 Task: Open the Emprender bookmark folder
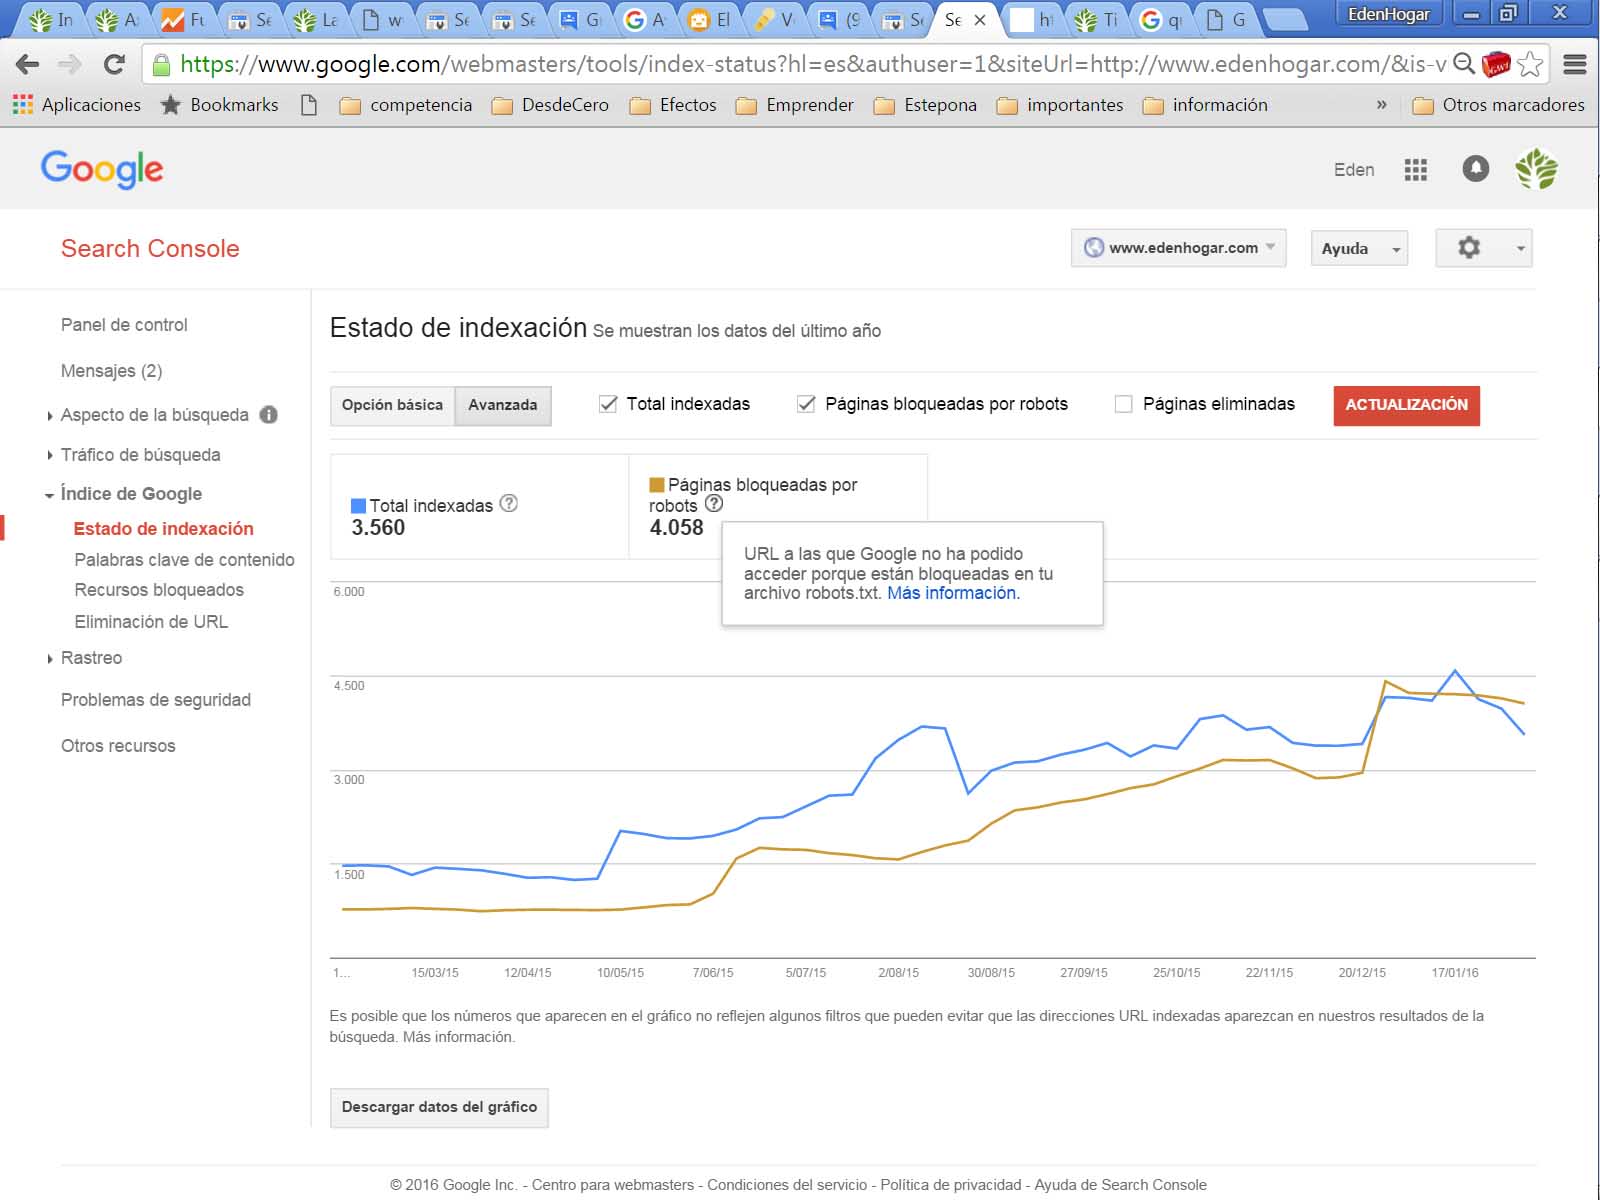pyautogui.click(x=795, y=105)
